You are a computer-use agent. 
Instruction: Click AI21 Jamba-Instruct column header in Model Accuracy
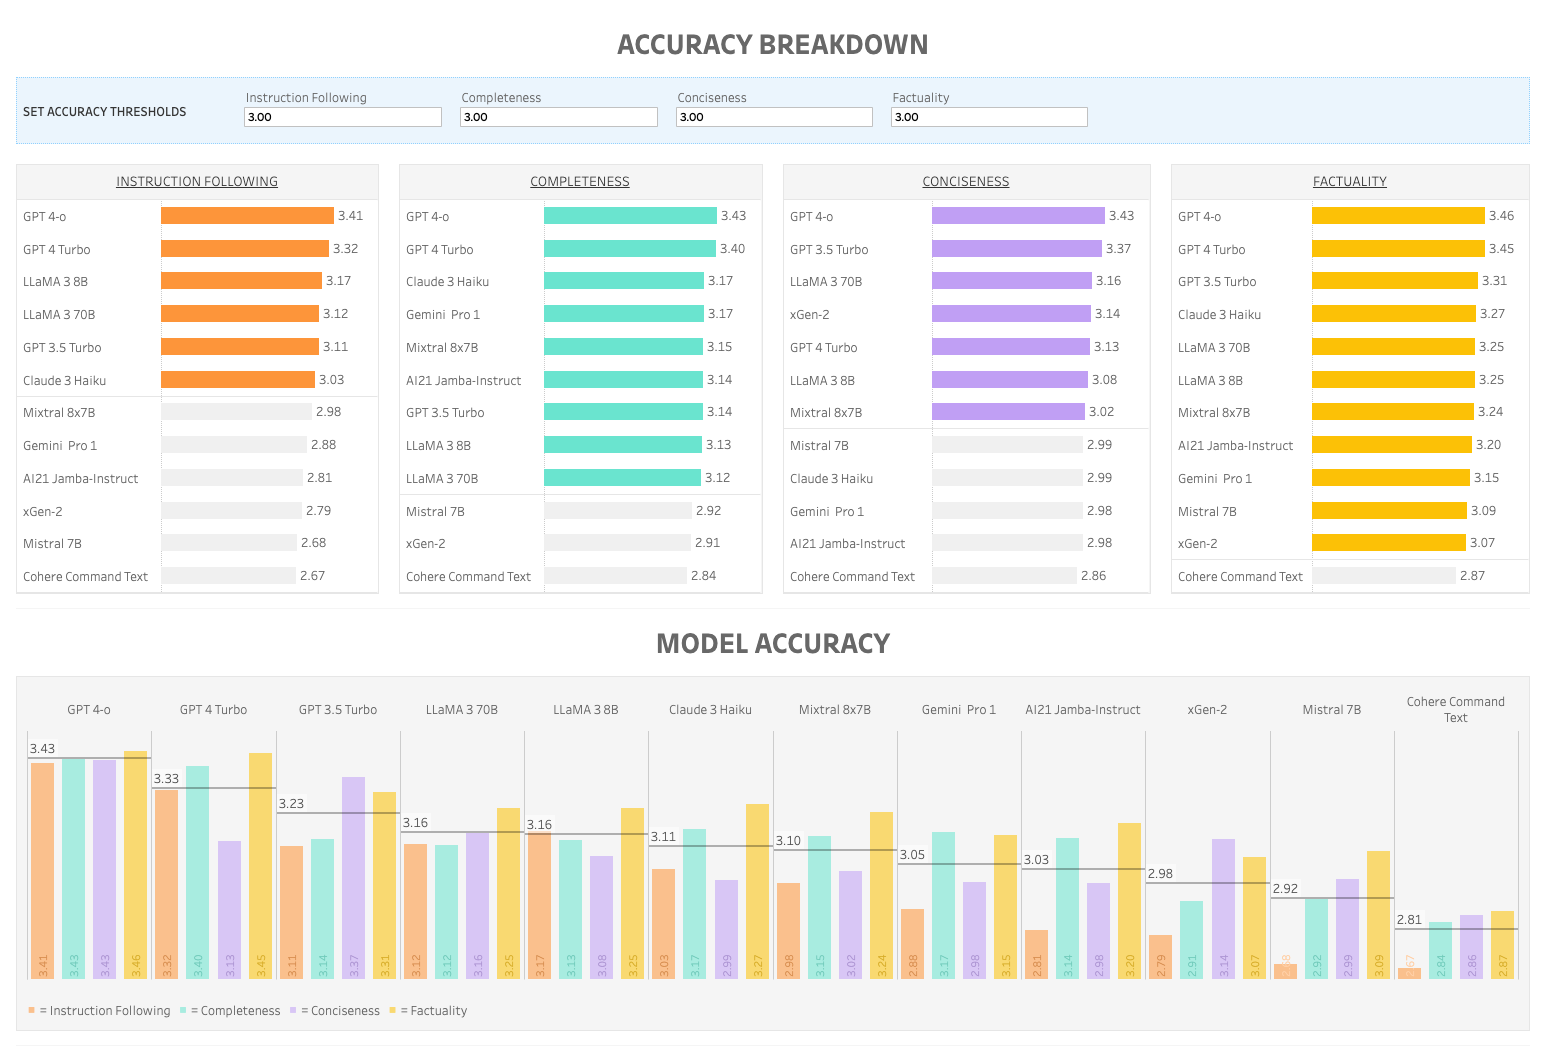(x=1083, y=710)
